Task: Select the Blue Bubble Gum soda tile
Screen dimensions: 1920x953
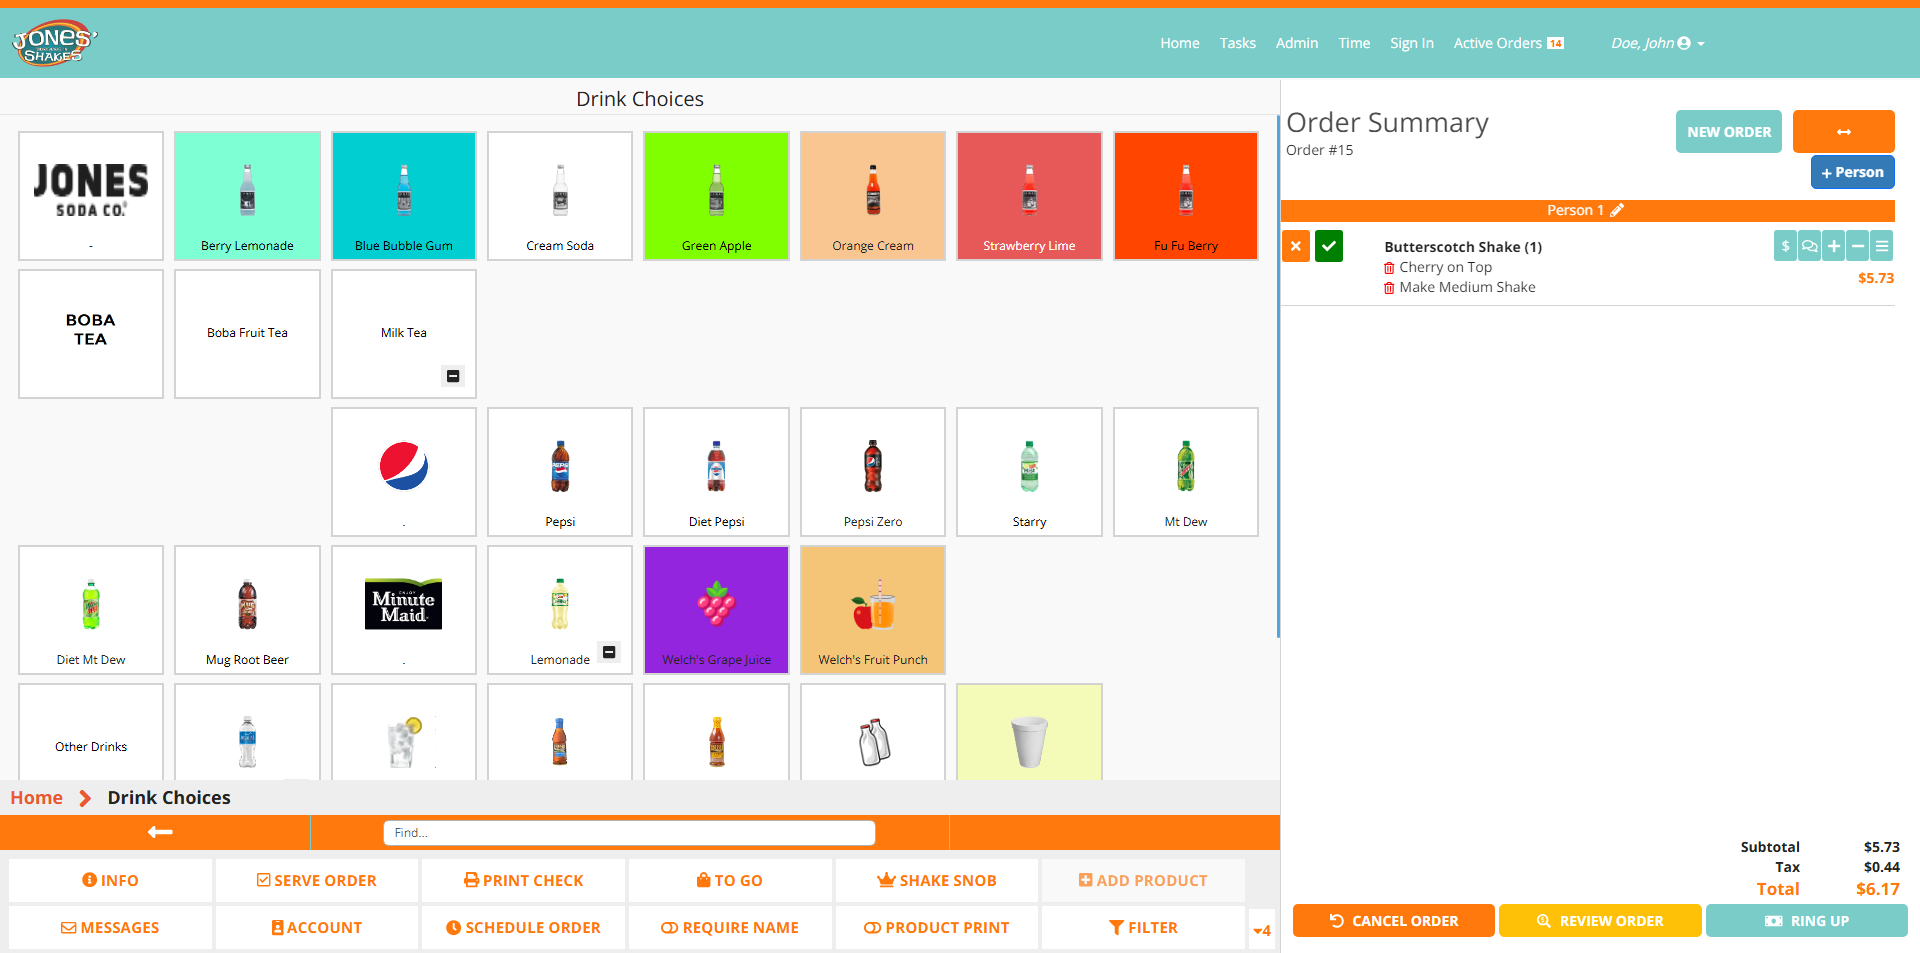Action: click(404, 196)
